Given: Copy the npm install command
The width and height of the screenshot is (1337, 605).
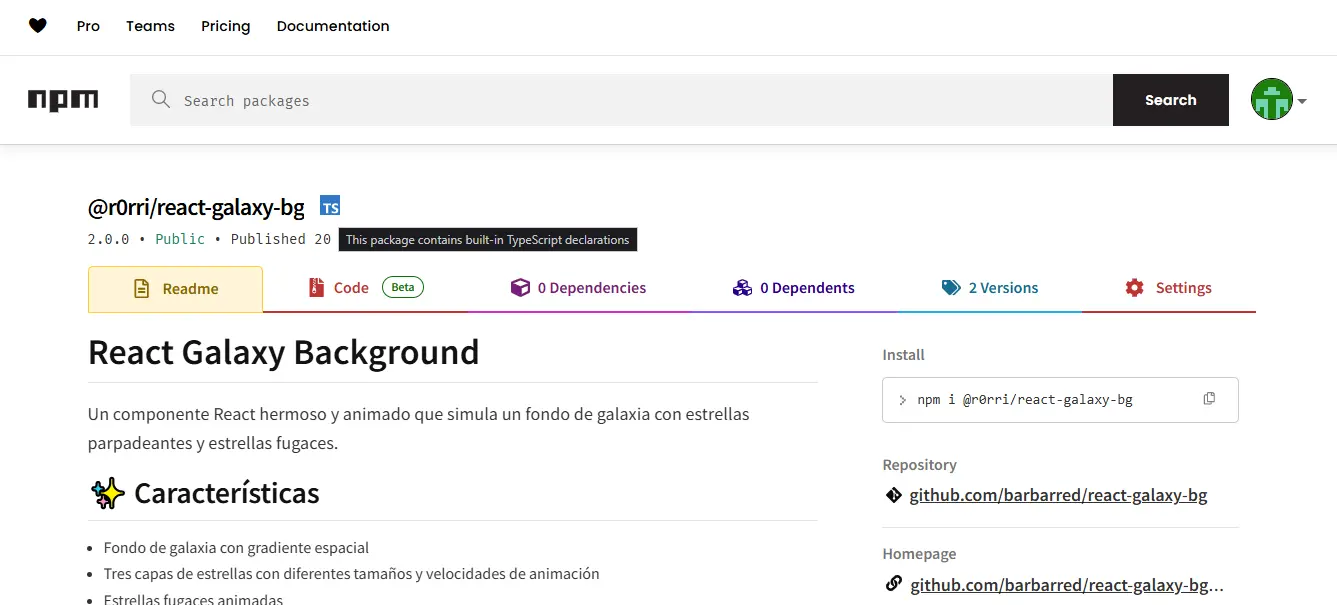Looking at the screenshot, I should point(1209,399).
